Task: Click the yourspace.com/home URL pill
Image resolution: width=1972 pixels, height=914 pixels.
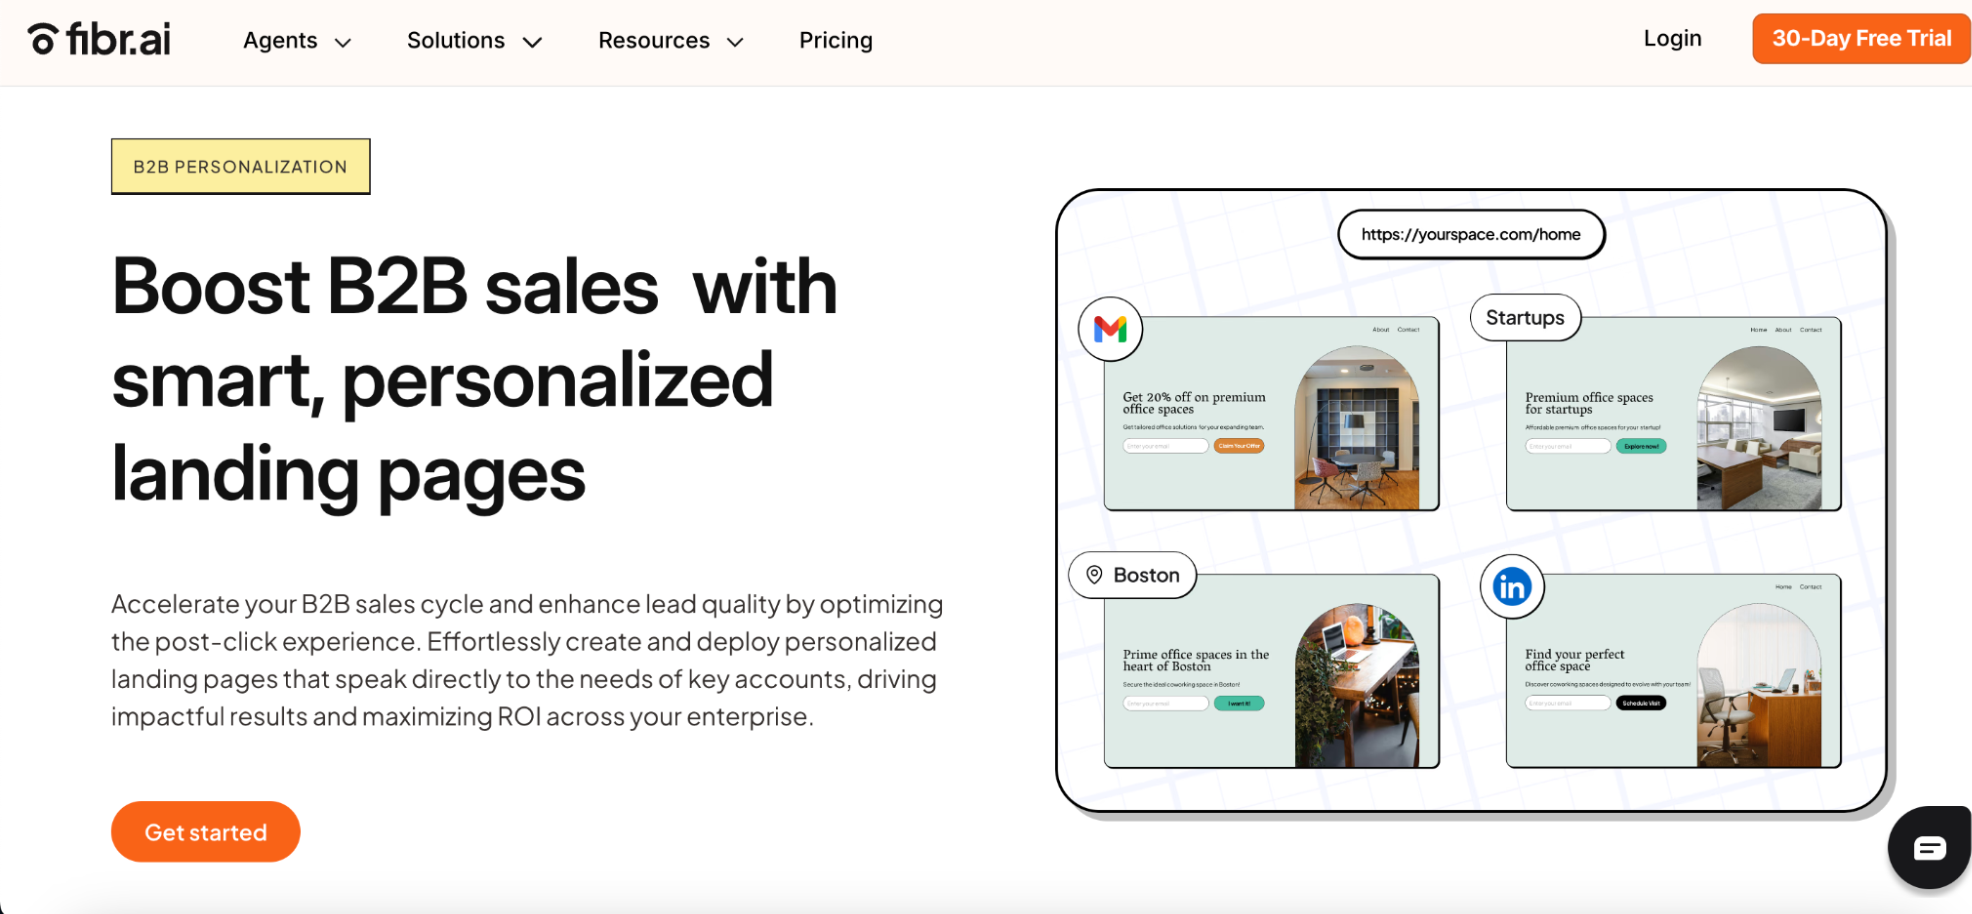Action: point(1471,234)
